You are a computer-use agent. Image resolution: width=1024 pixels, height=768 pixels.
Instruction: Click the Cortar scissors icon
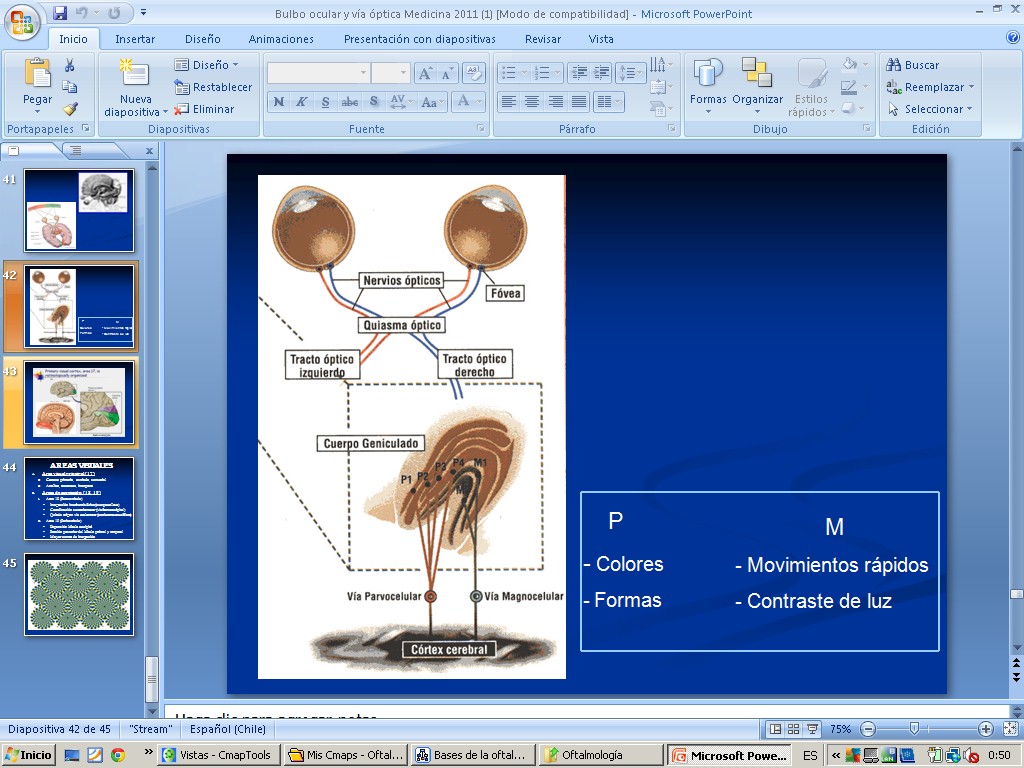tap(70, 65)
